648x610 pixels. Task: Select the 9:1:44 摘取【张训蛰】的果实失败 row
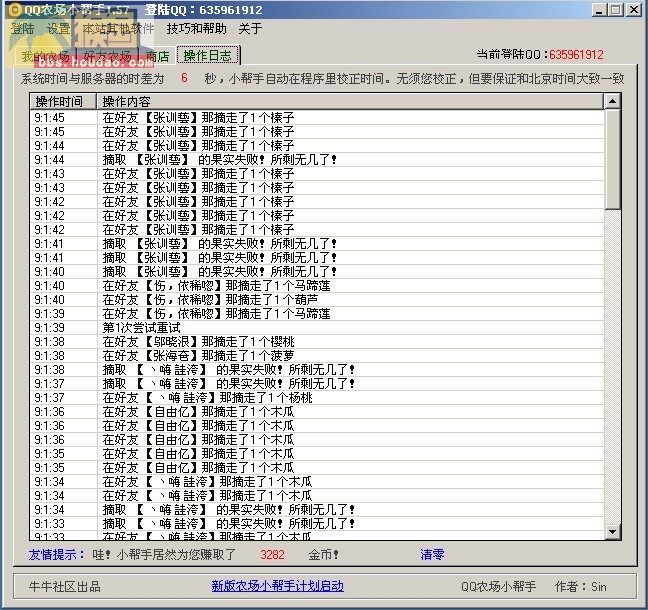coord(317,160)
